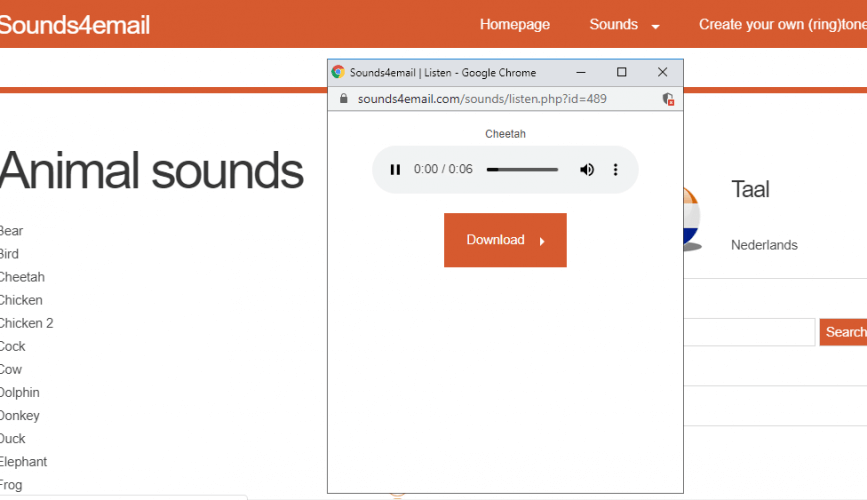Mute the audio player volume
This screenshot has height=500, width=867.
click(587, 170)
